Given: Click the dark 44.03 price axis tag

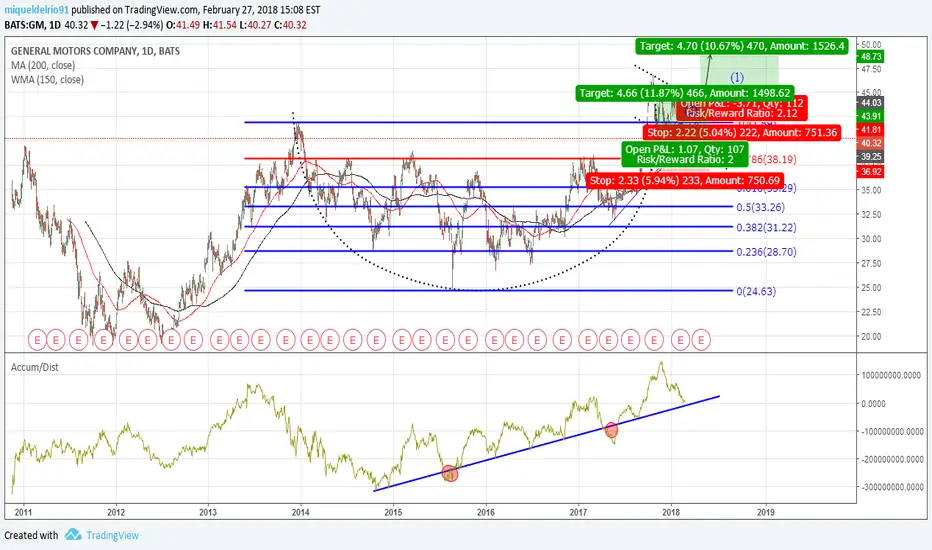Looking at the screenshot, I should [x=871, y=103].
